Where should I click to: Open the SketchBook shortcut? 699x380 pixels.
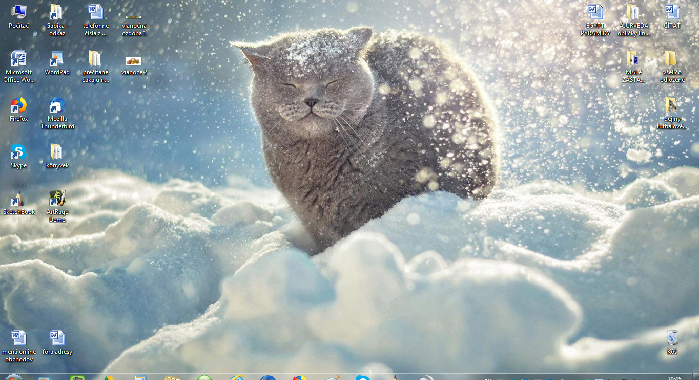19,203
